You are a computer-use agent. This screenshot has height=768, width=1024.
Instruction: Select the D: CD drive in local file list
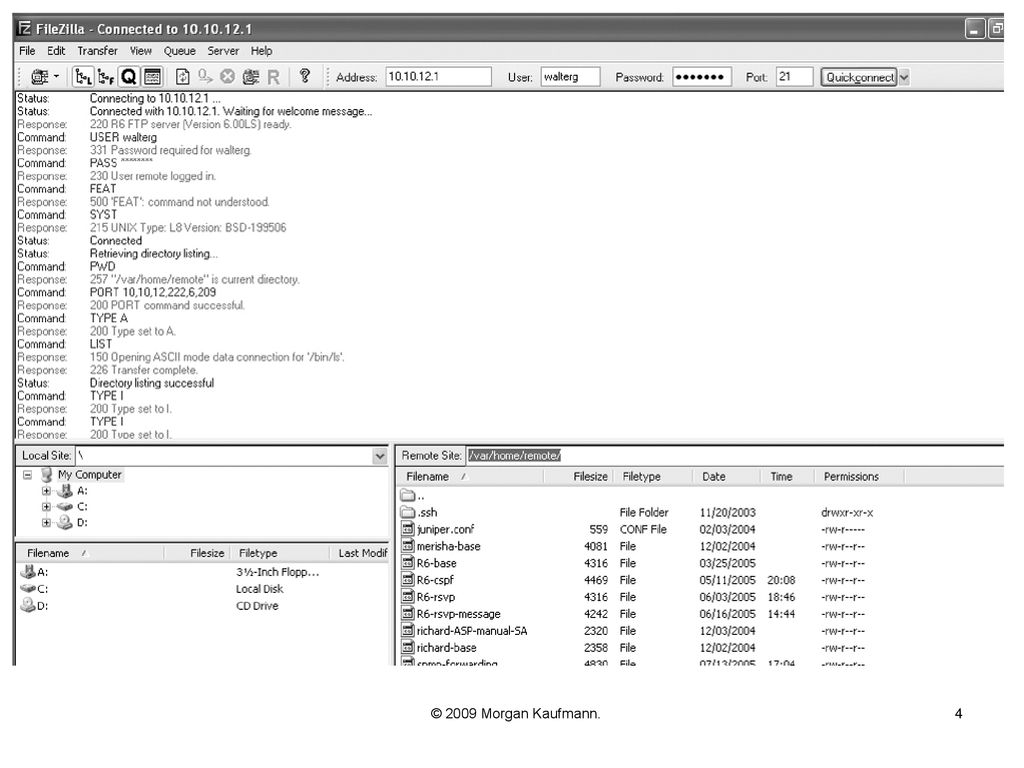[34, 606]
